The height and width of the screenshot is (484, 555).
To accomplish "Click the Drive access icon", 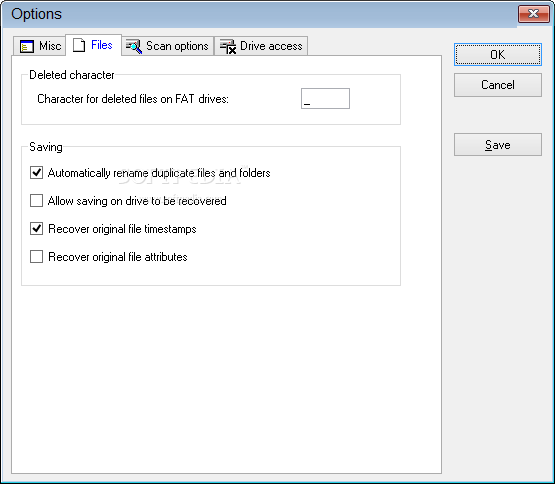I will (228, 46).
